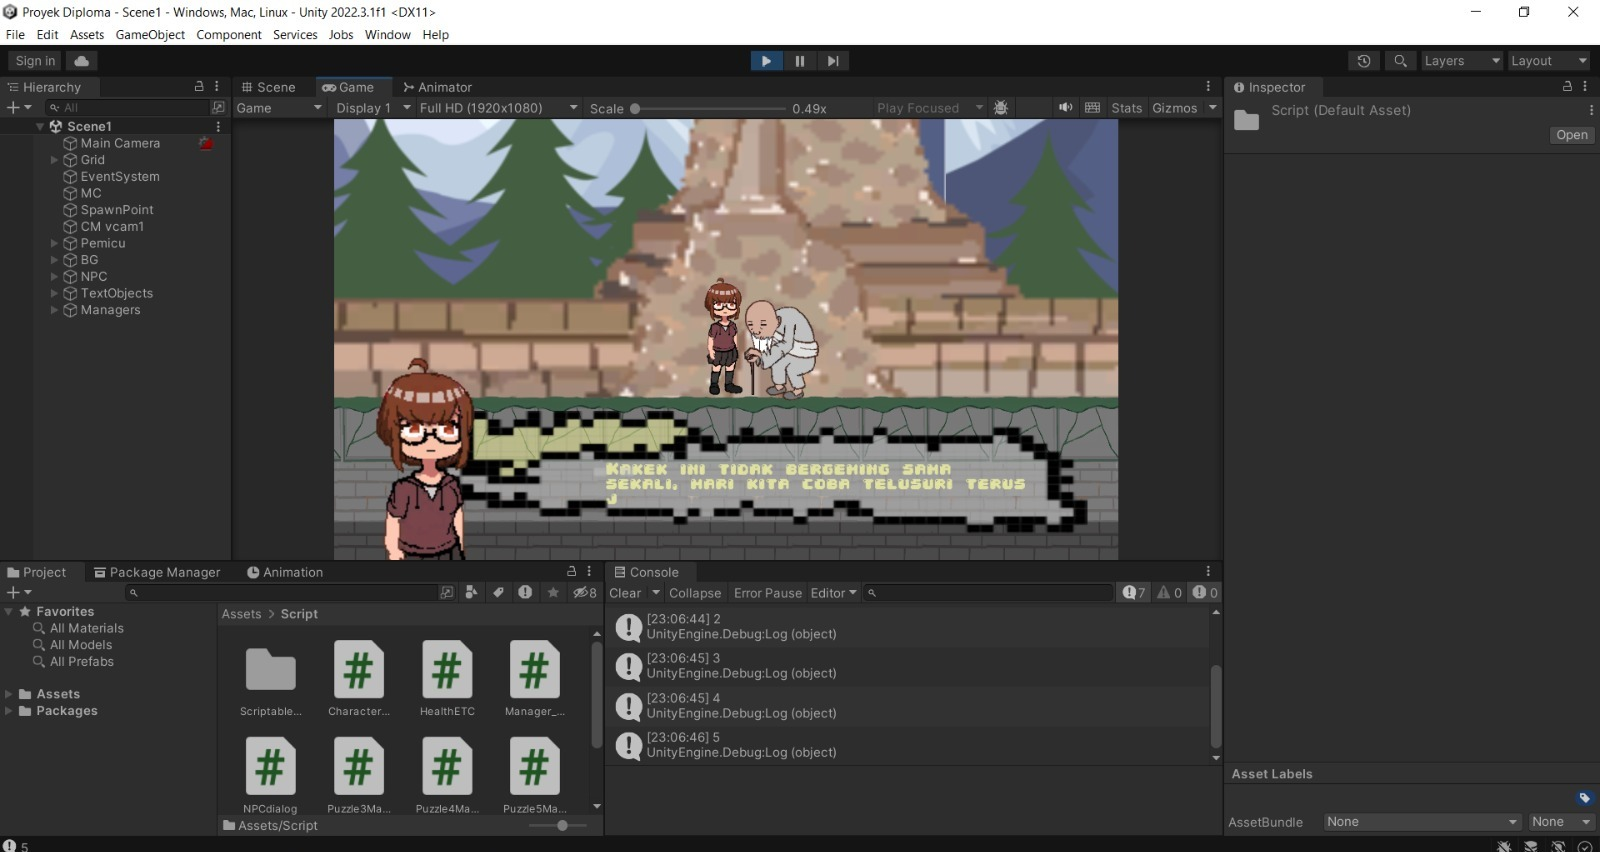Open the Layout dropdown
The height and width of the screenshot is (852, 1600).
tap(1548, 61)
